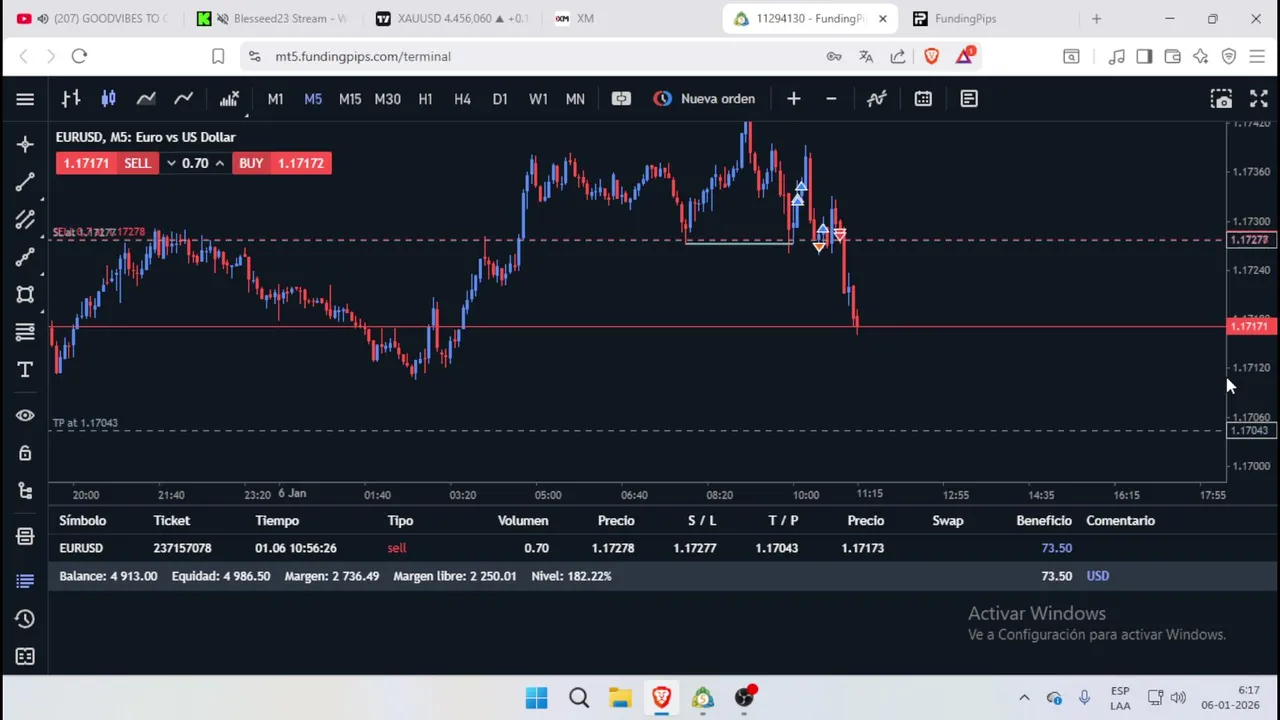Switch to XAUUSD TradingView browser tab

tap(454, 18)
